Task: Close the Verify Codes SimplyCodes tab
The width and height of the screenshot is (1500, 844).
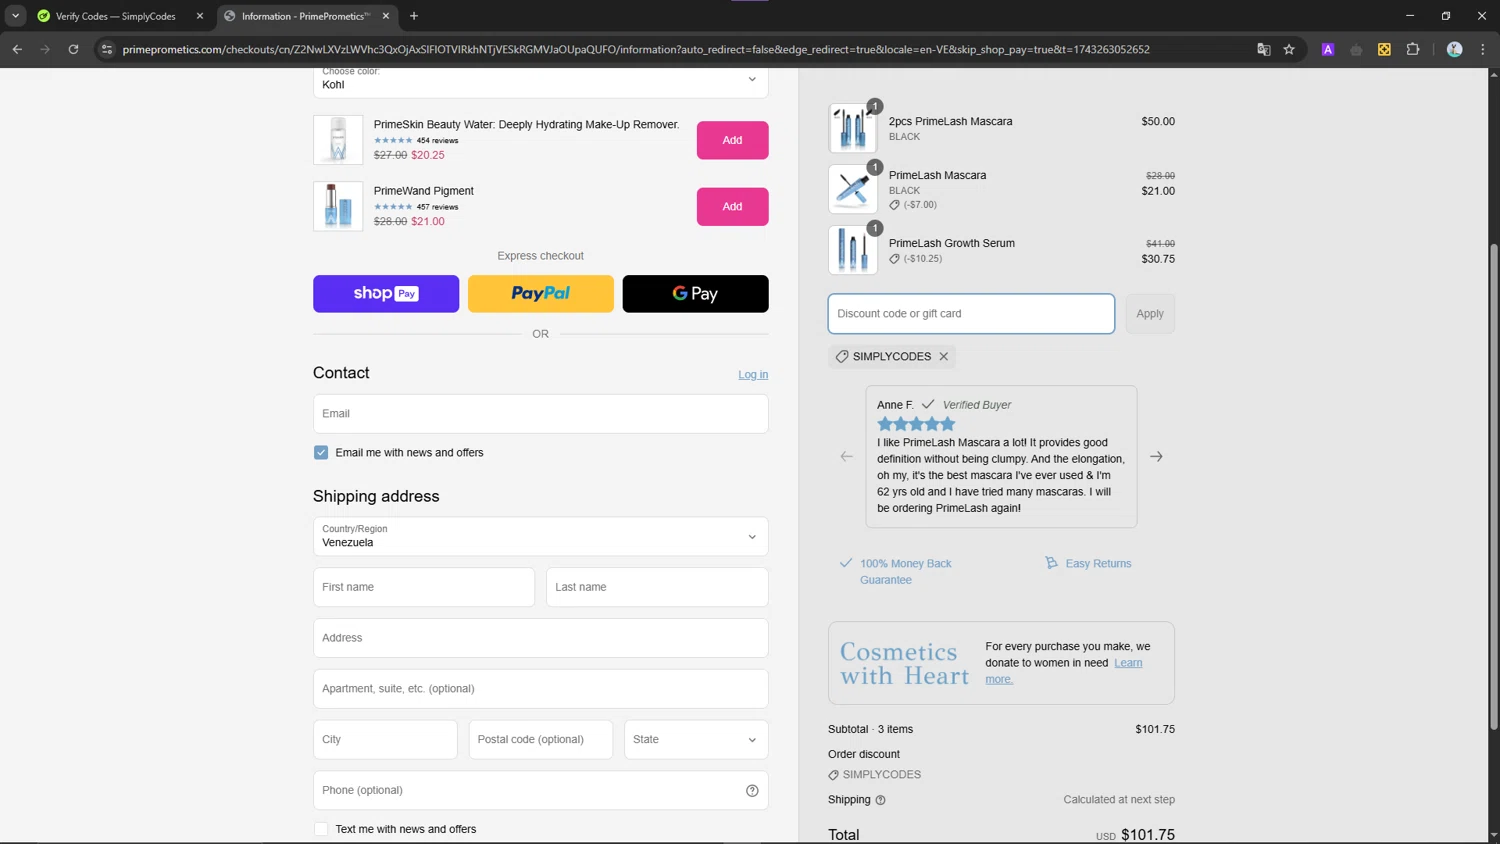Action: [x=199, y=16]
